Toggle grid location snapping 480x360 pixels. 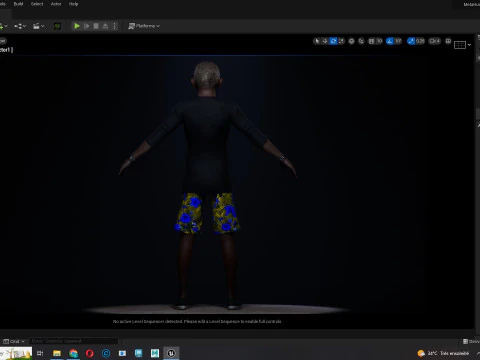[371, 41]
